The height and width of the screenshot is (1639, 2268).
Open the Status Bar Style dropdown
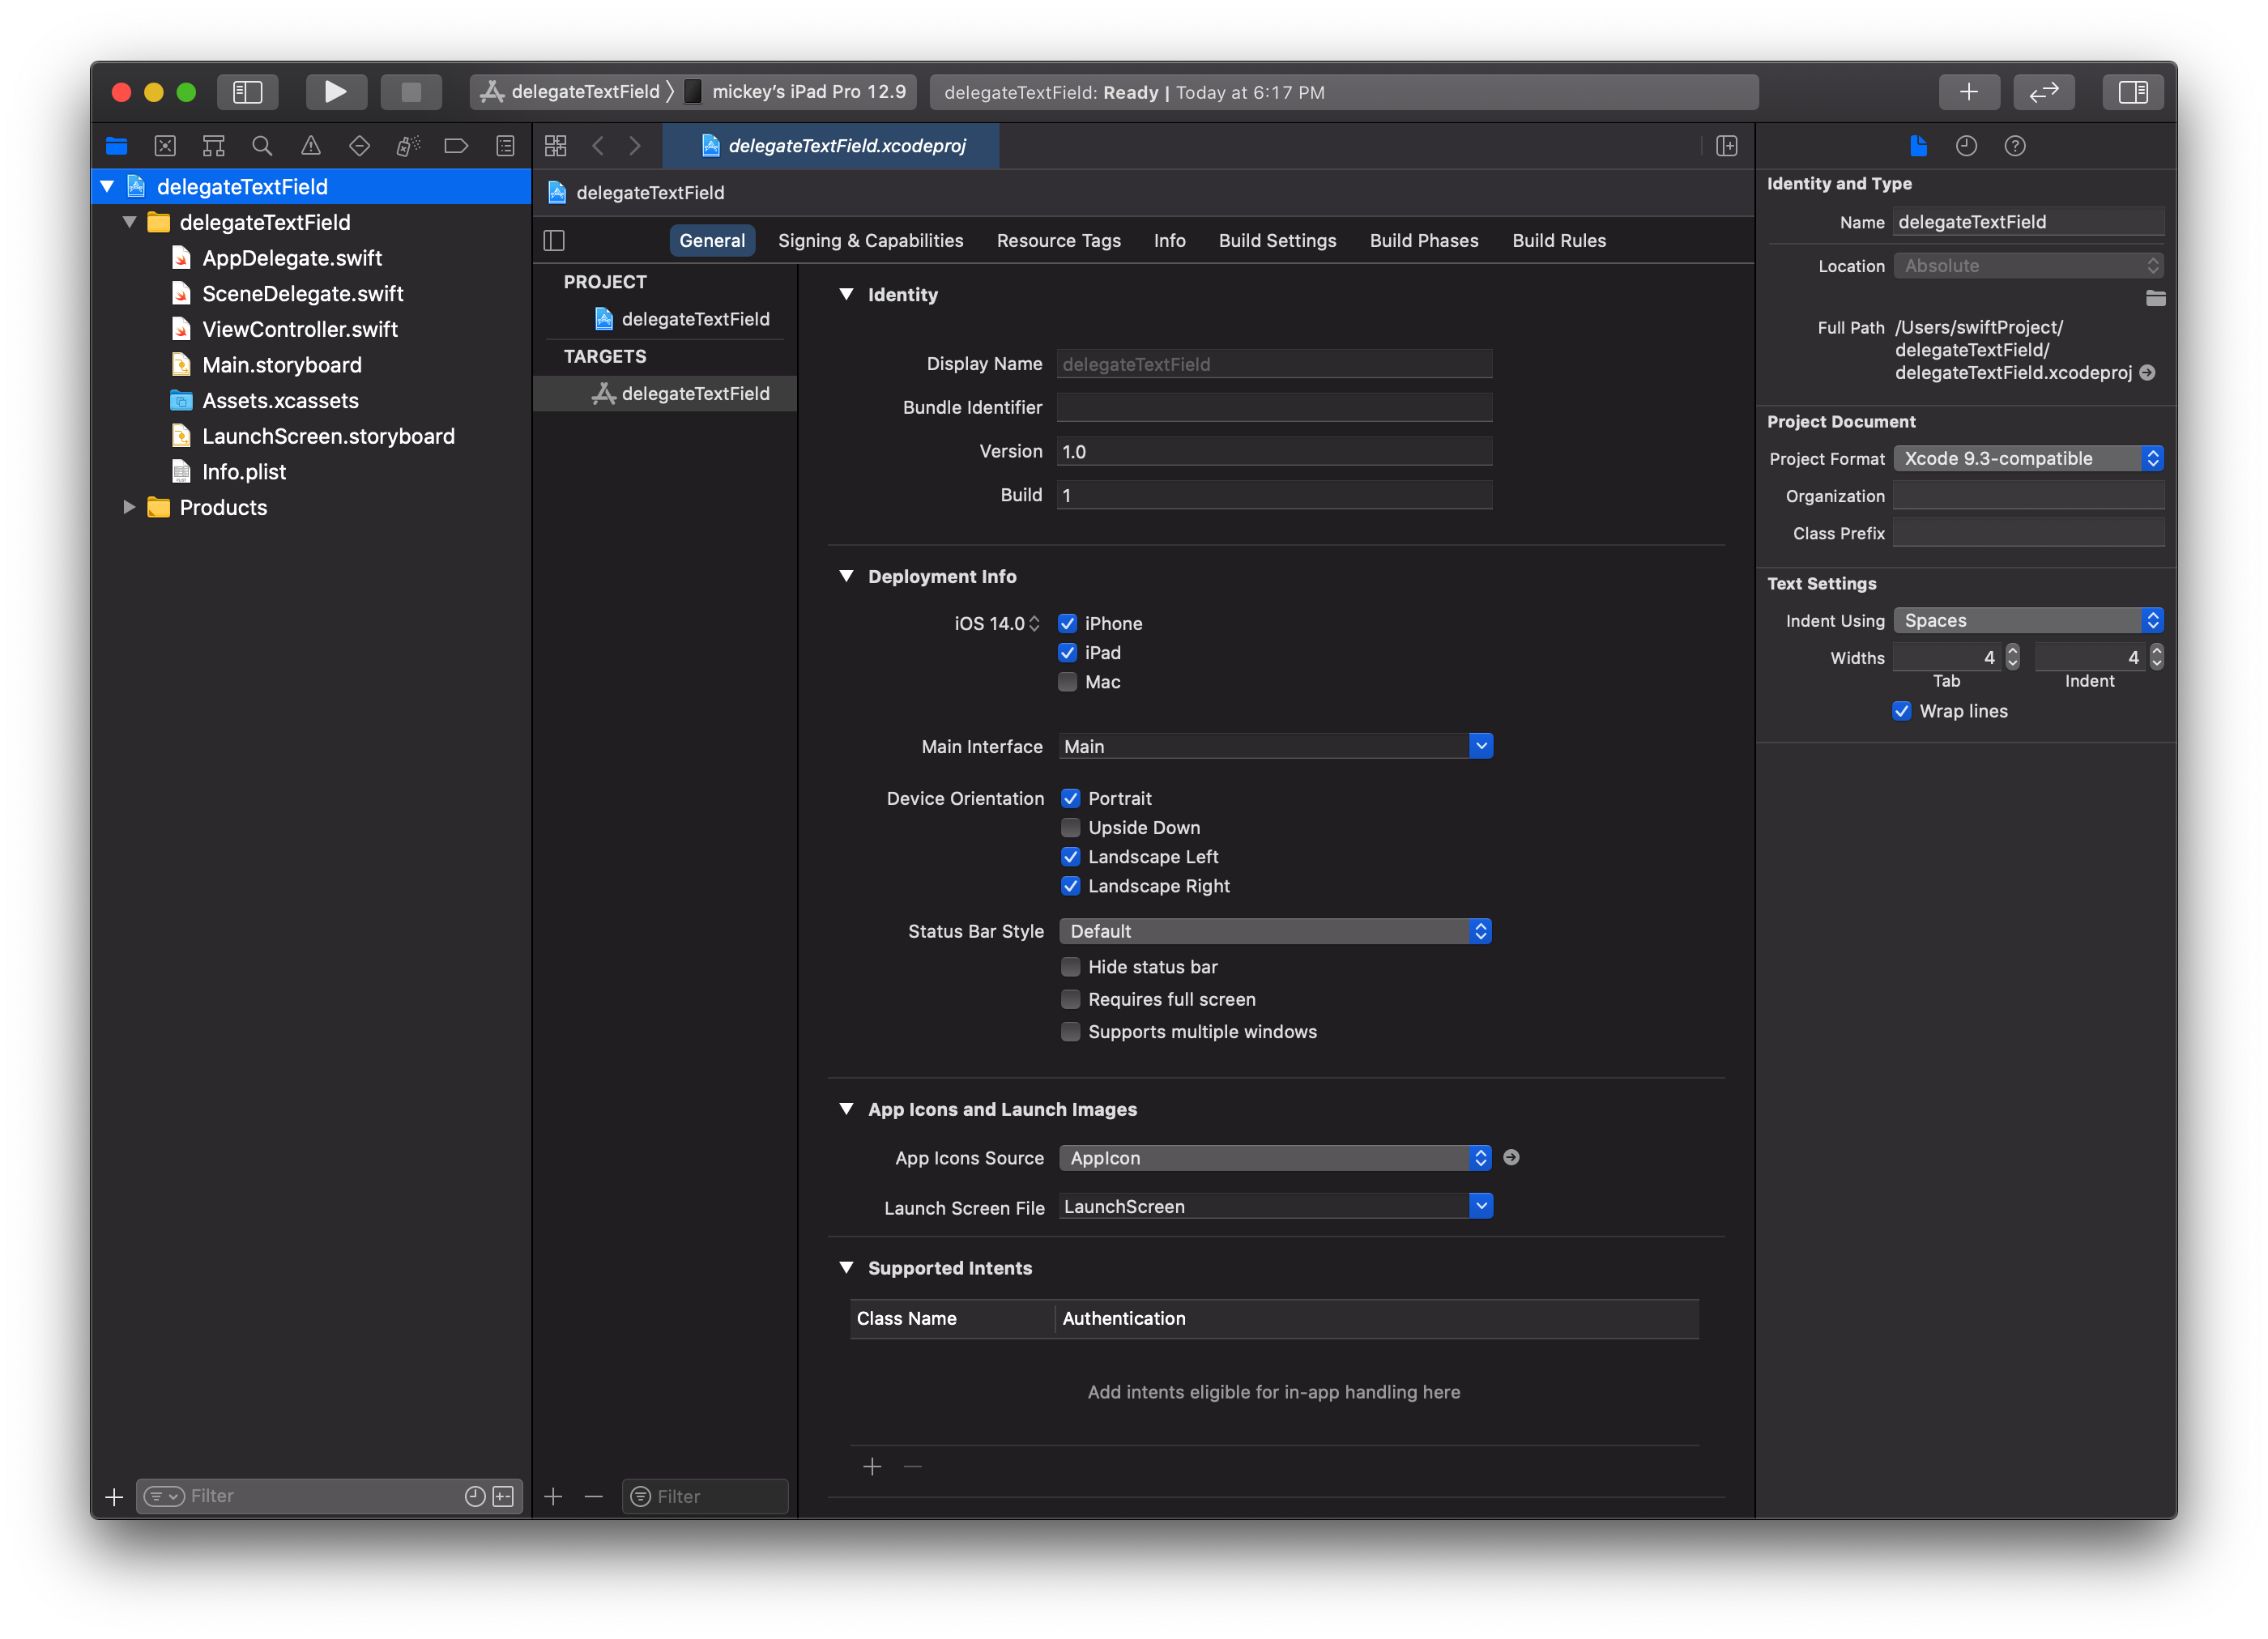click(1273, 931)
